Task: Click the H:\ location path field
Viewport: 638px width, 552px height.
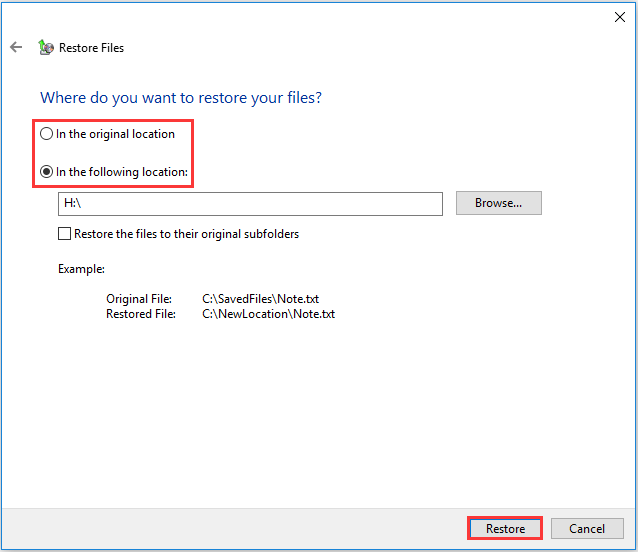Action: pyautogui.click(x=250, y=204)
